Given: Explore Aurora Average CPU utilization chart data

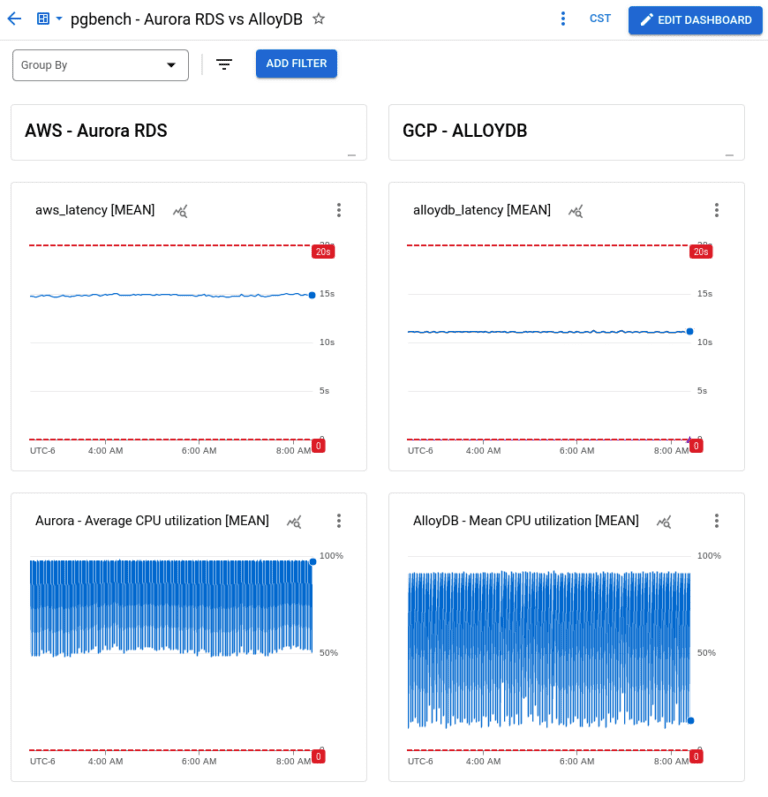Looking at the screenshot, I should [294, 522].
